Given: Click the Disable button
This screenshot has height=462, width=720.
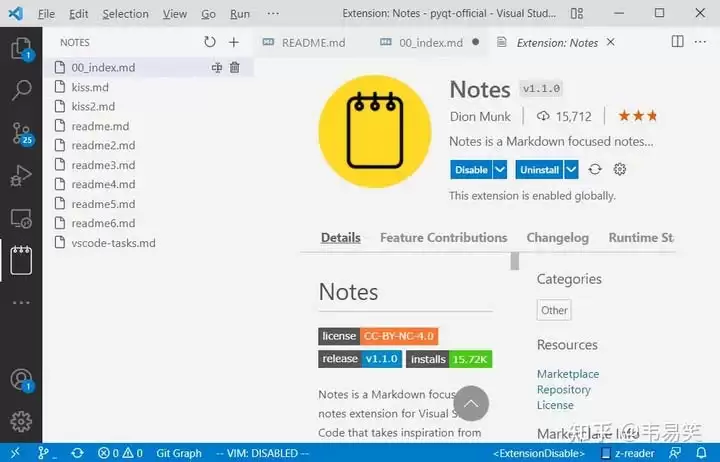Looking at the screenshot, I should (471, 169).
